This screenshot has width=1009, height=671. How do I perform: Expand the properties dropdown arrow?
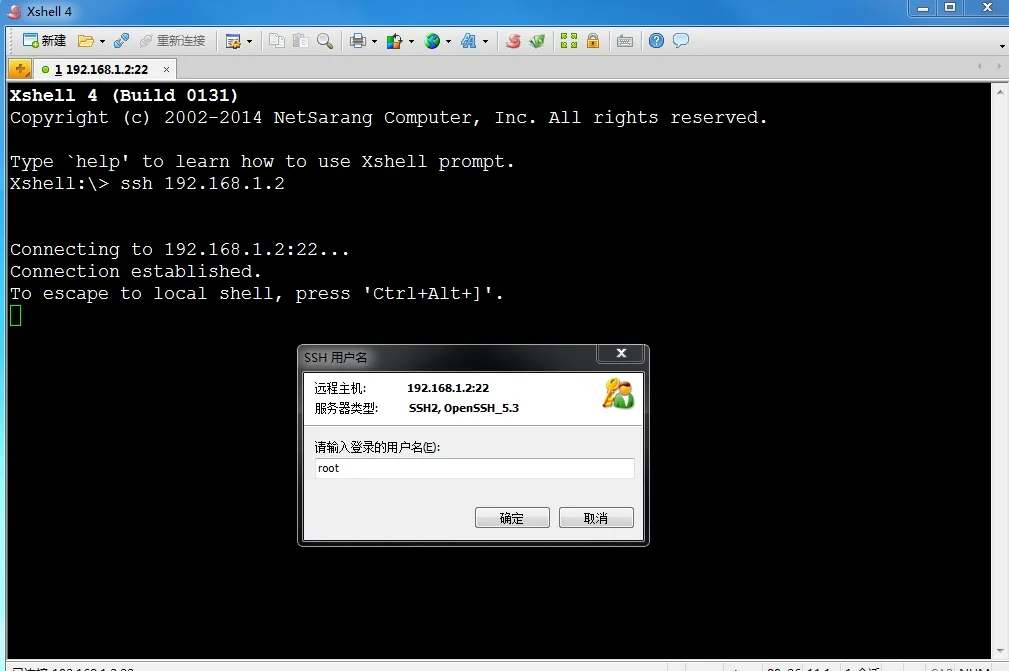(250, 42)
